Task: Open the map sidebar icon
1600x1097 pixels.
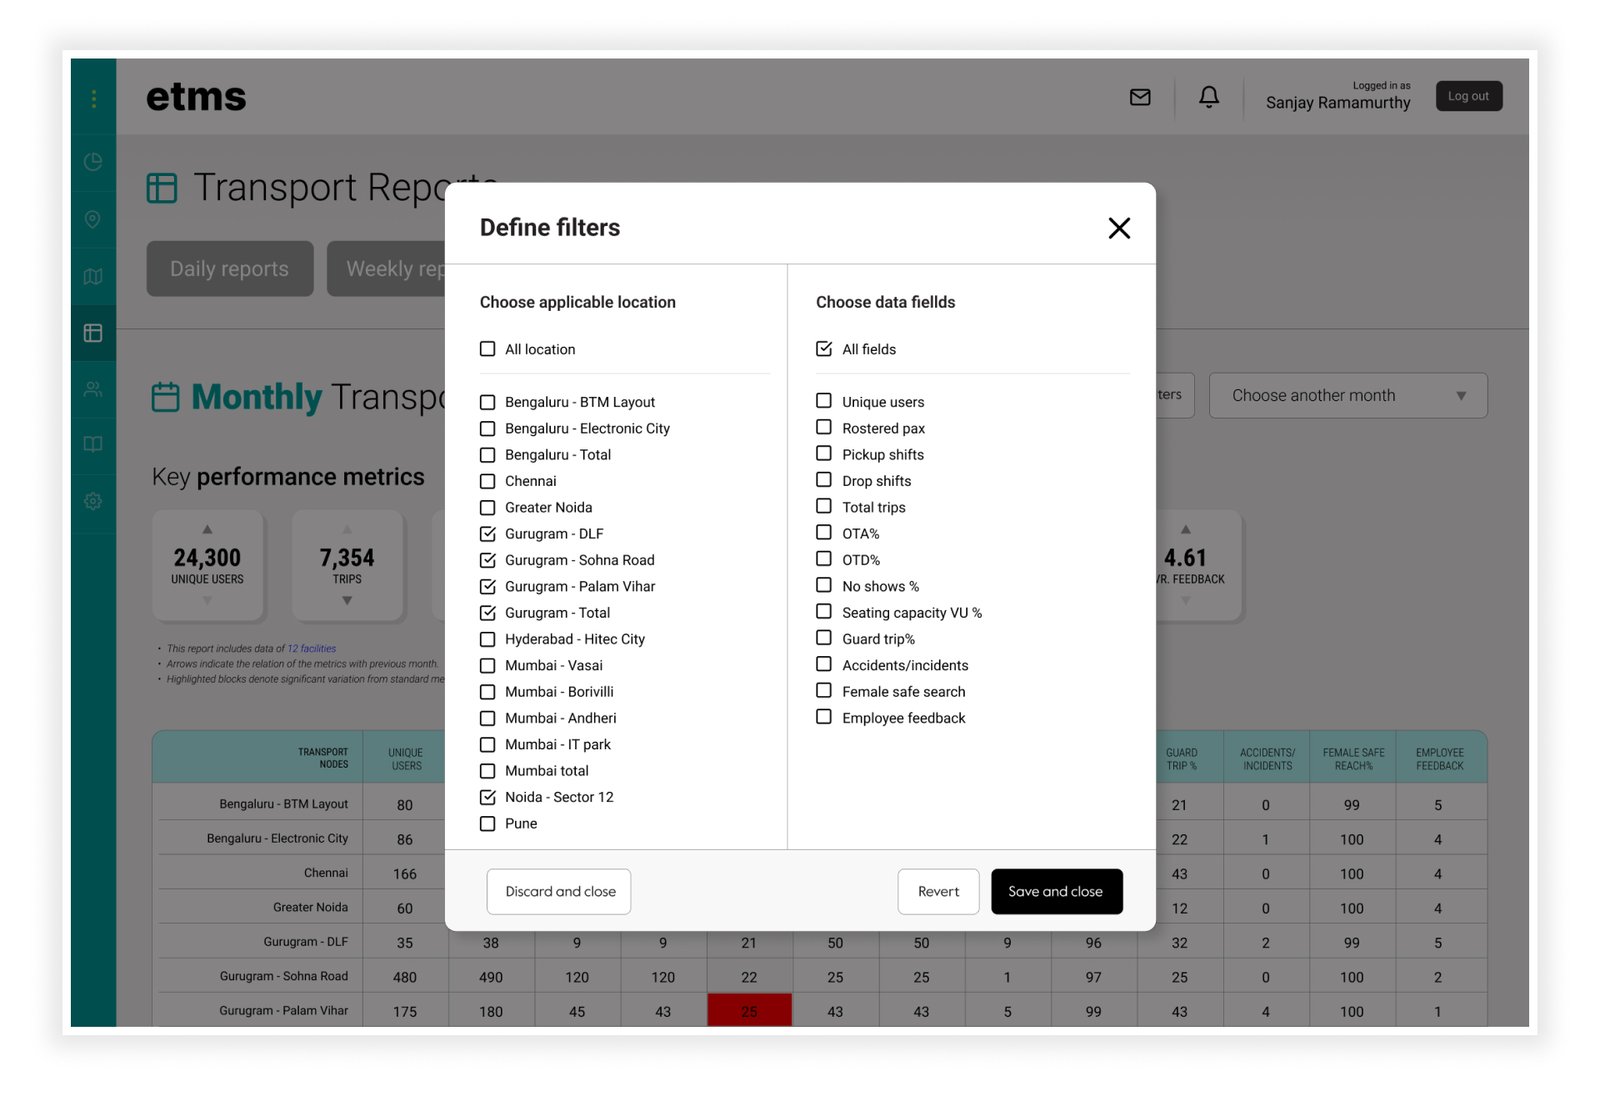Action: tap(93, 276)
